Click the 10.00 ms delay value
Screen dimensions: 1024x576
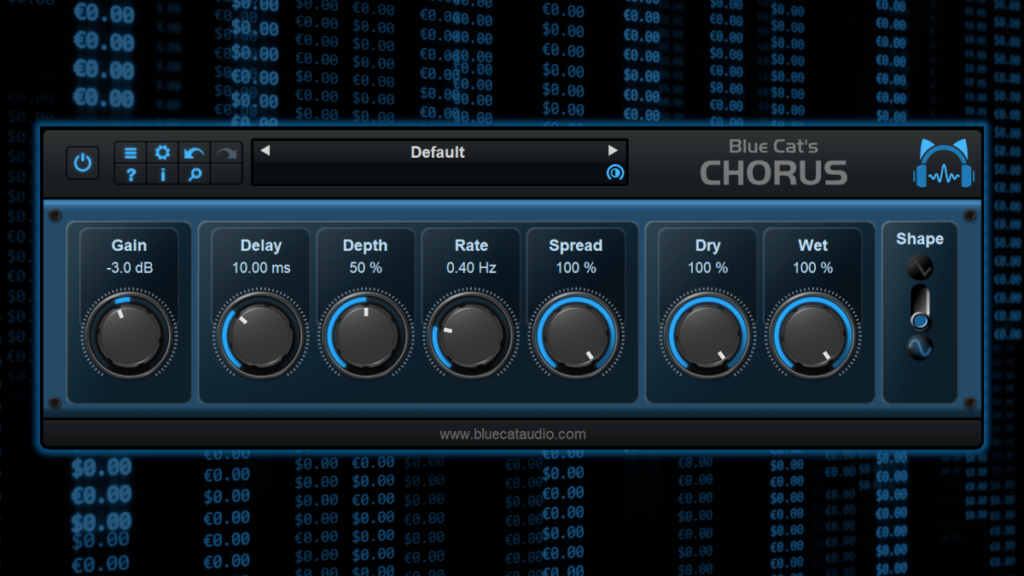261,268
